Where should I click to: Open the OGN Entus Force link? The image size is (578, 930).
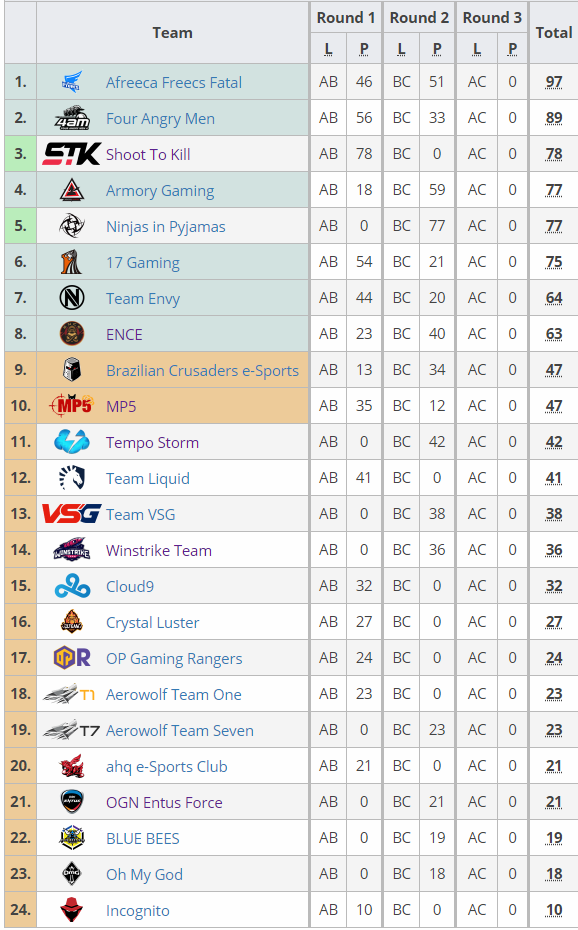pyautogui.click(x=164, y=802)
